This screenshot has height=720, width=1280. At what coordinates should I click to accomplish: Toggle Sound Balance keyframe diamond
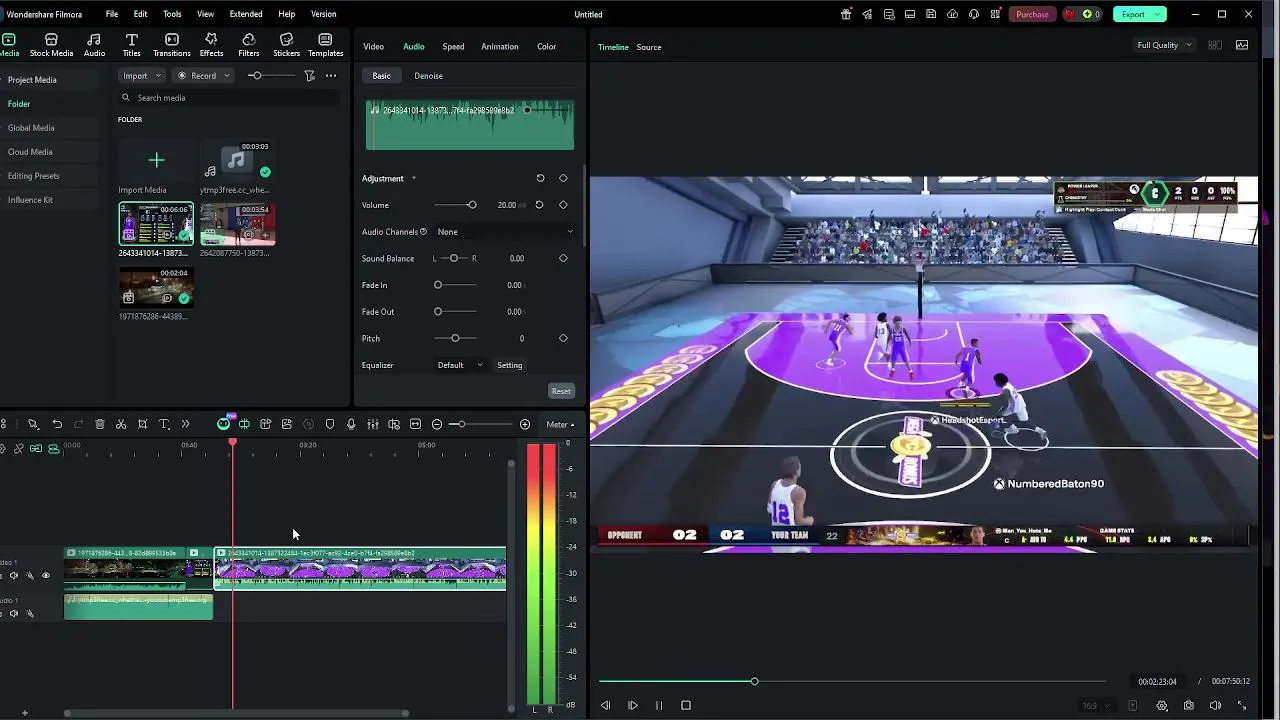pyautogui.click(x=563, y=258)
